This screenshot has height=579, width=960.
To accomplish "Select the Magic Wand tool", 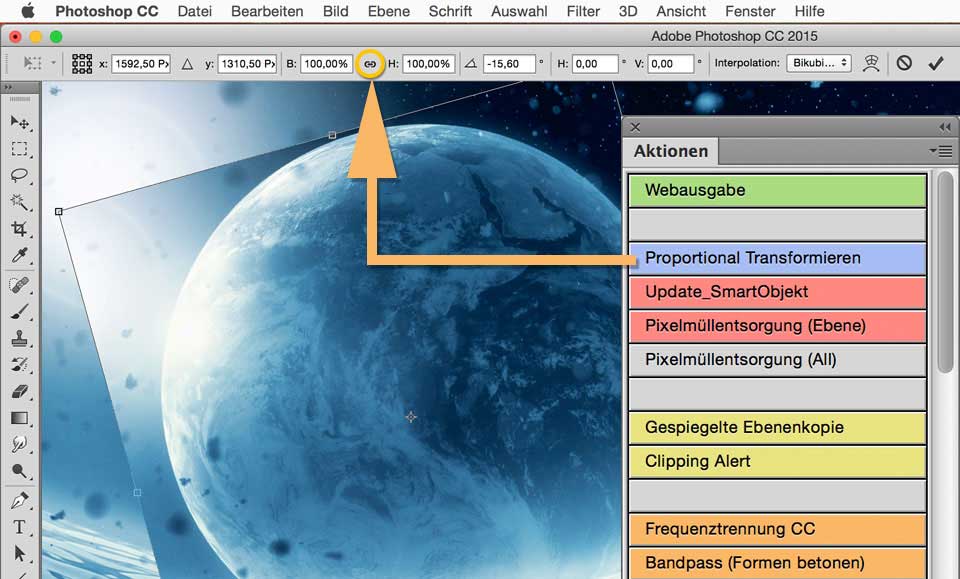I will point(20,202).
